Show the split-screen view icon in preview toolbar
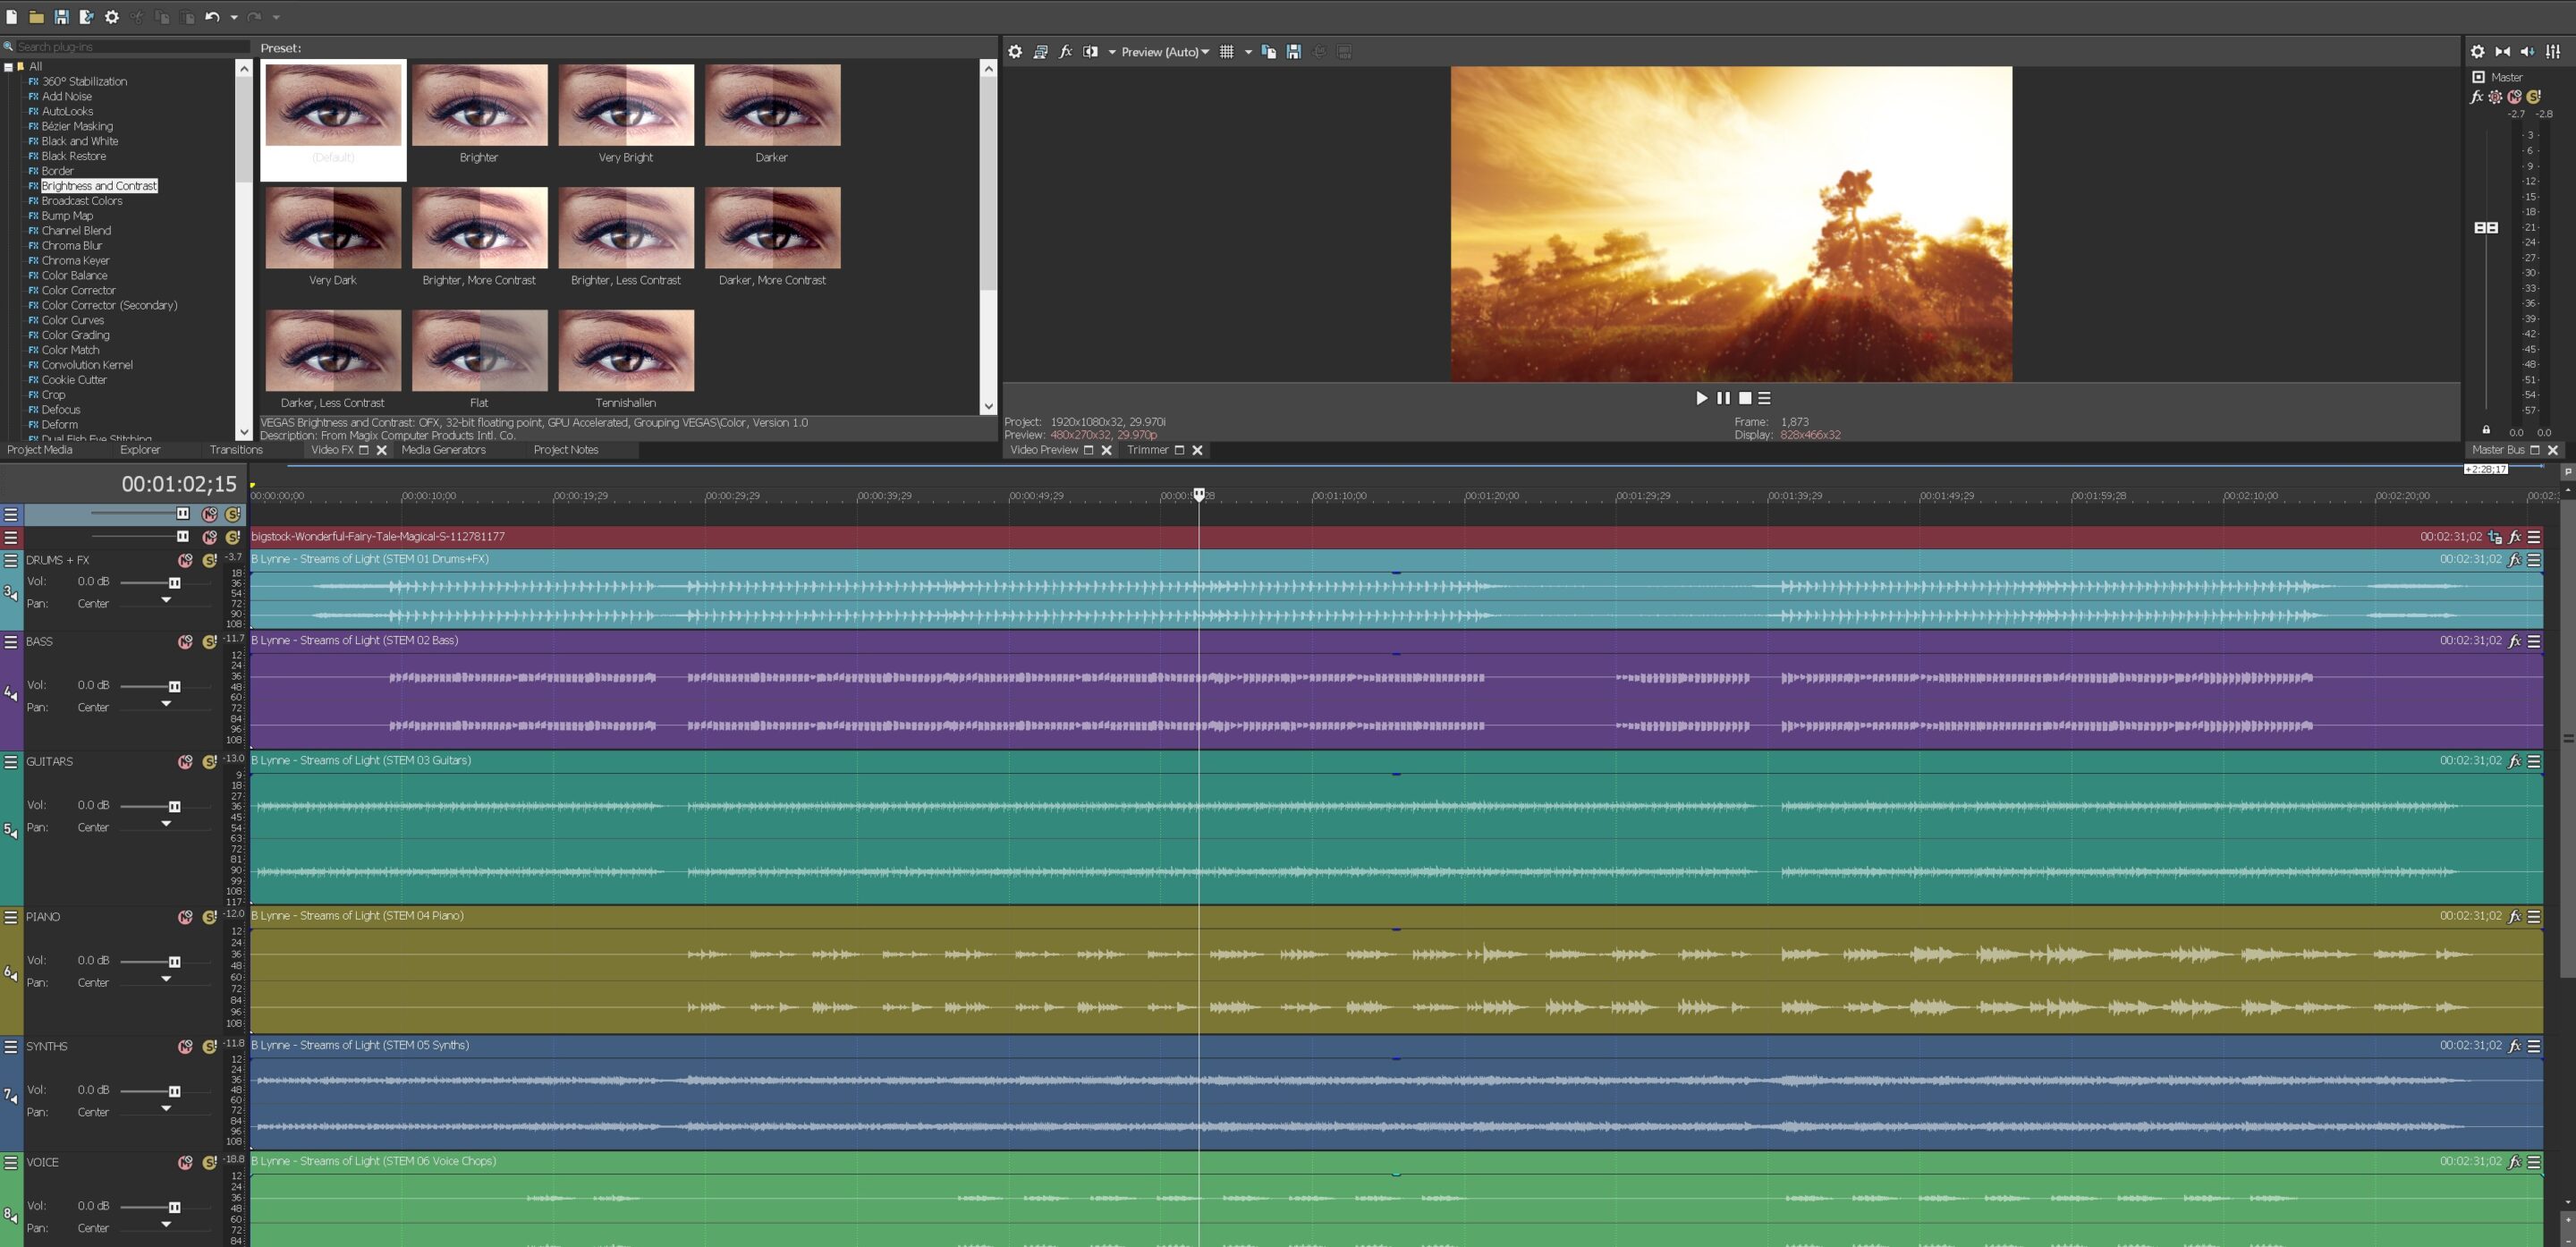The width and height of the screenshot is (2576, 1247). [1090, 51]
